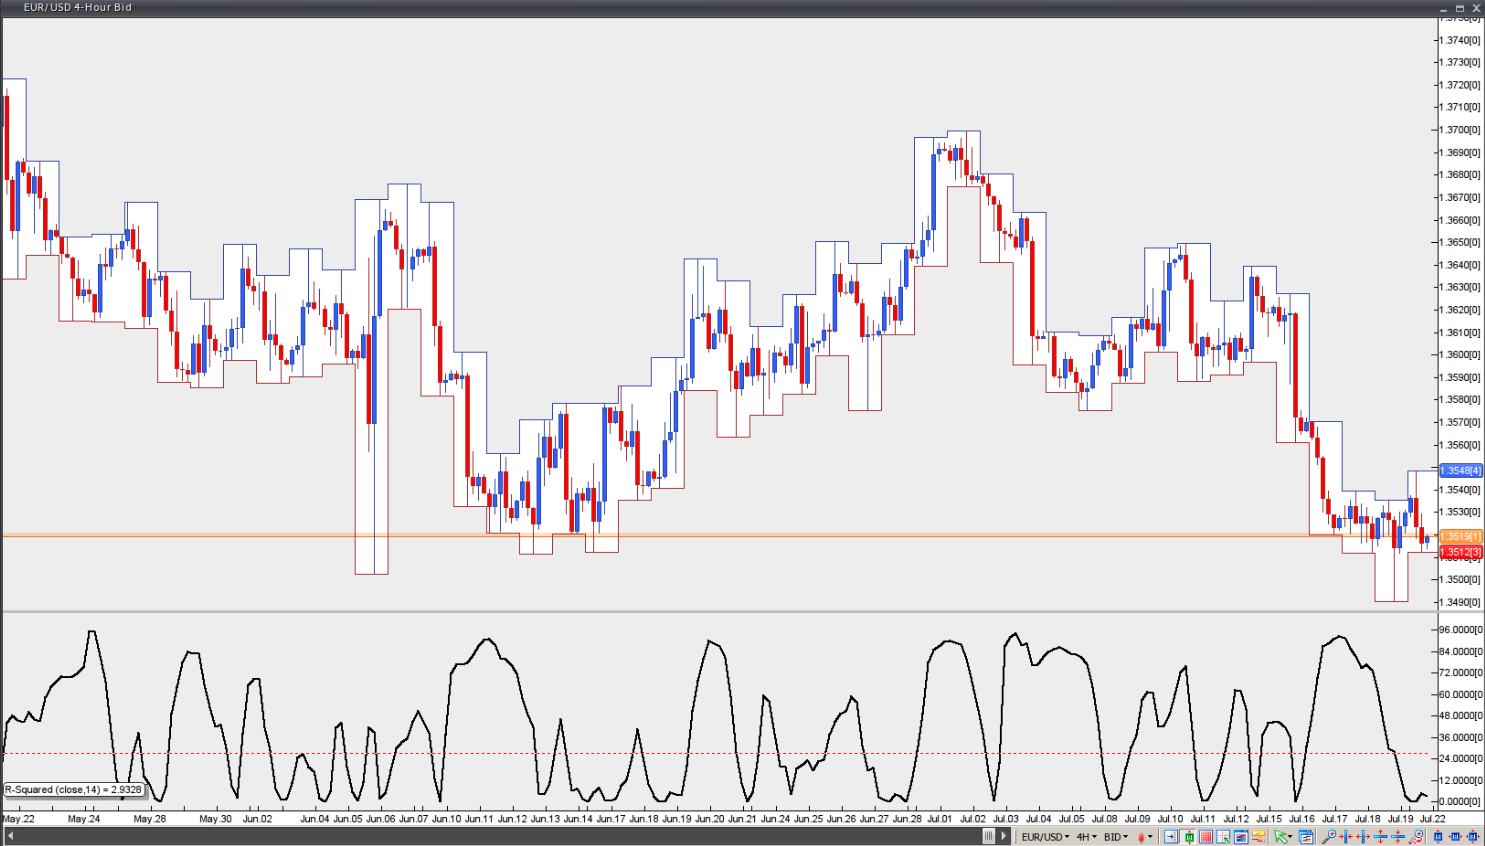The height and width of the screenshot is (846, 1485).
Task: Toggle the red grid display icon
Action: click(1206, 837)
